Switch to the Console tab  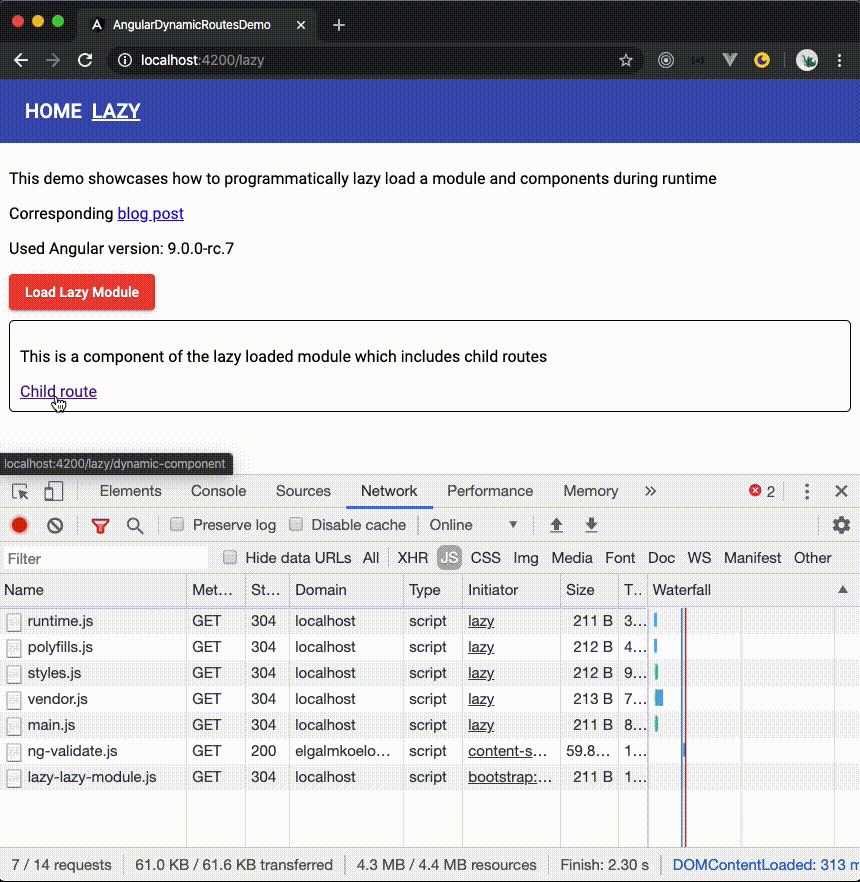pyautogui.click(x=218, y=491)
